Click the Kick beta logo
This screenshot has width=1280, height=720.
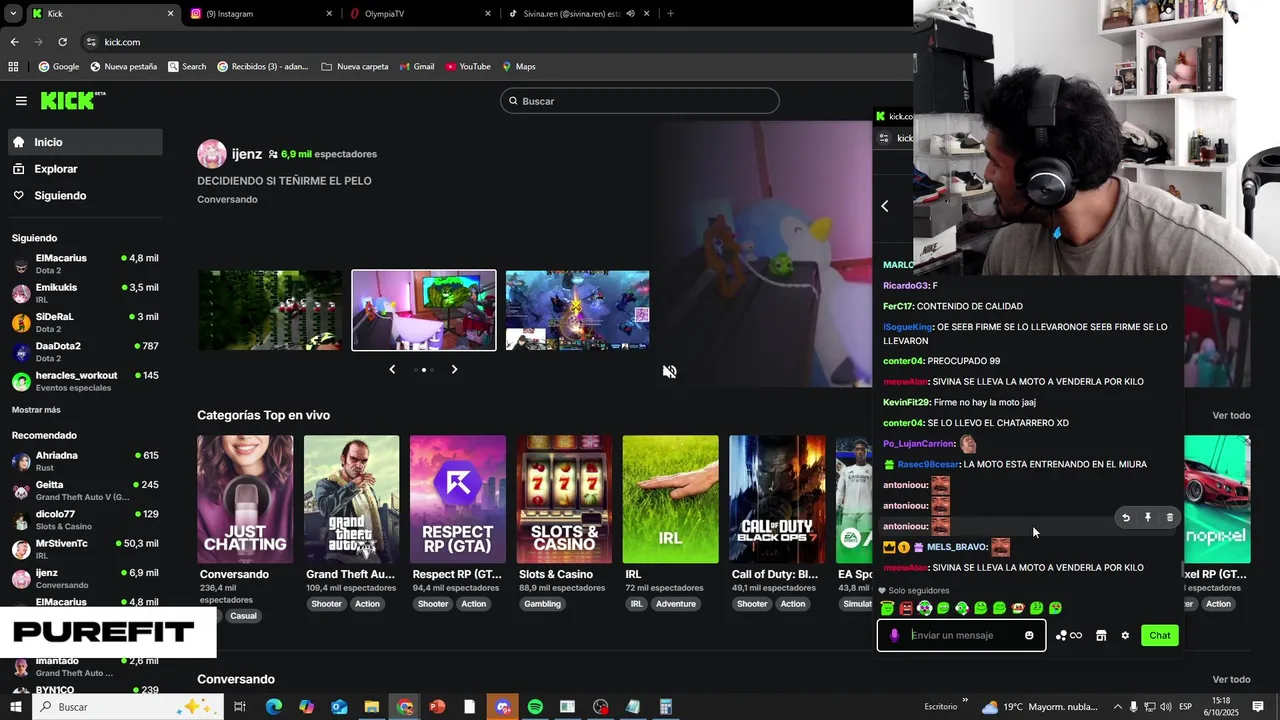(x=73, y=100)
